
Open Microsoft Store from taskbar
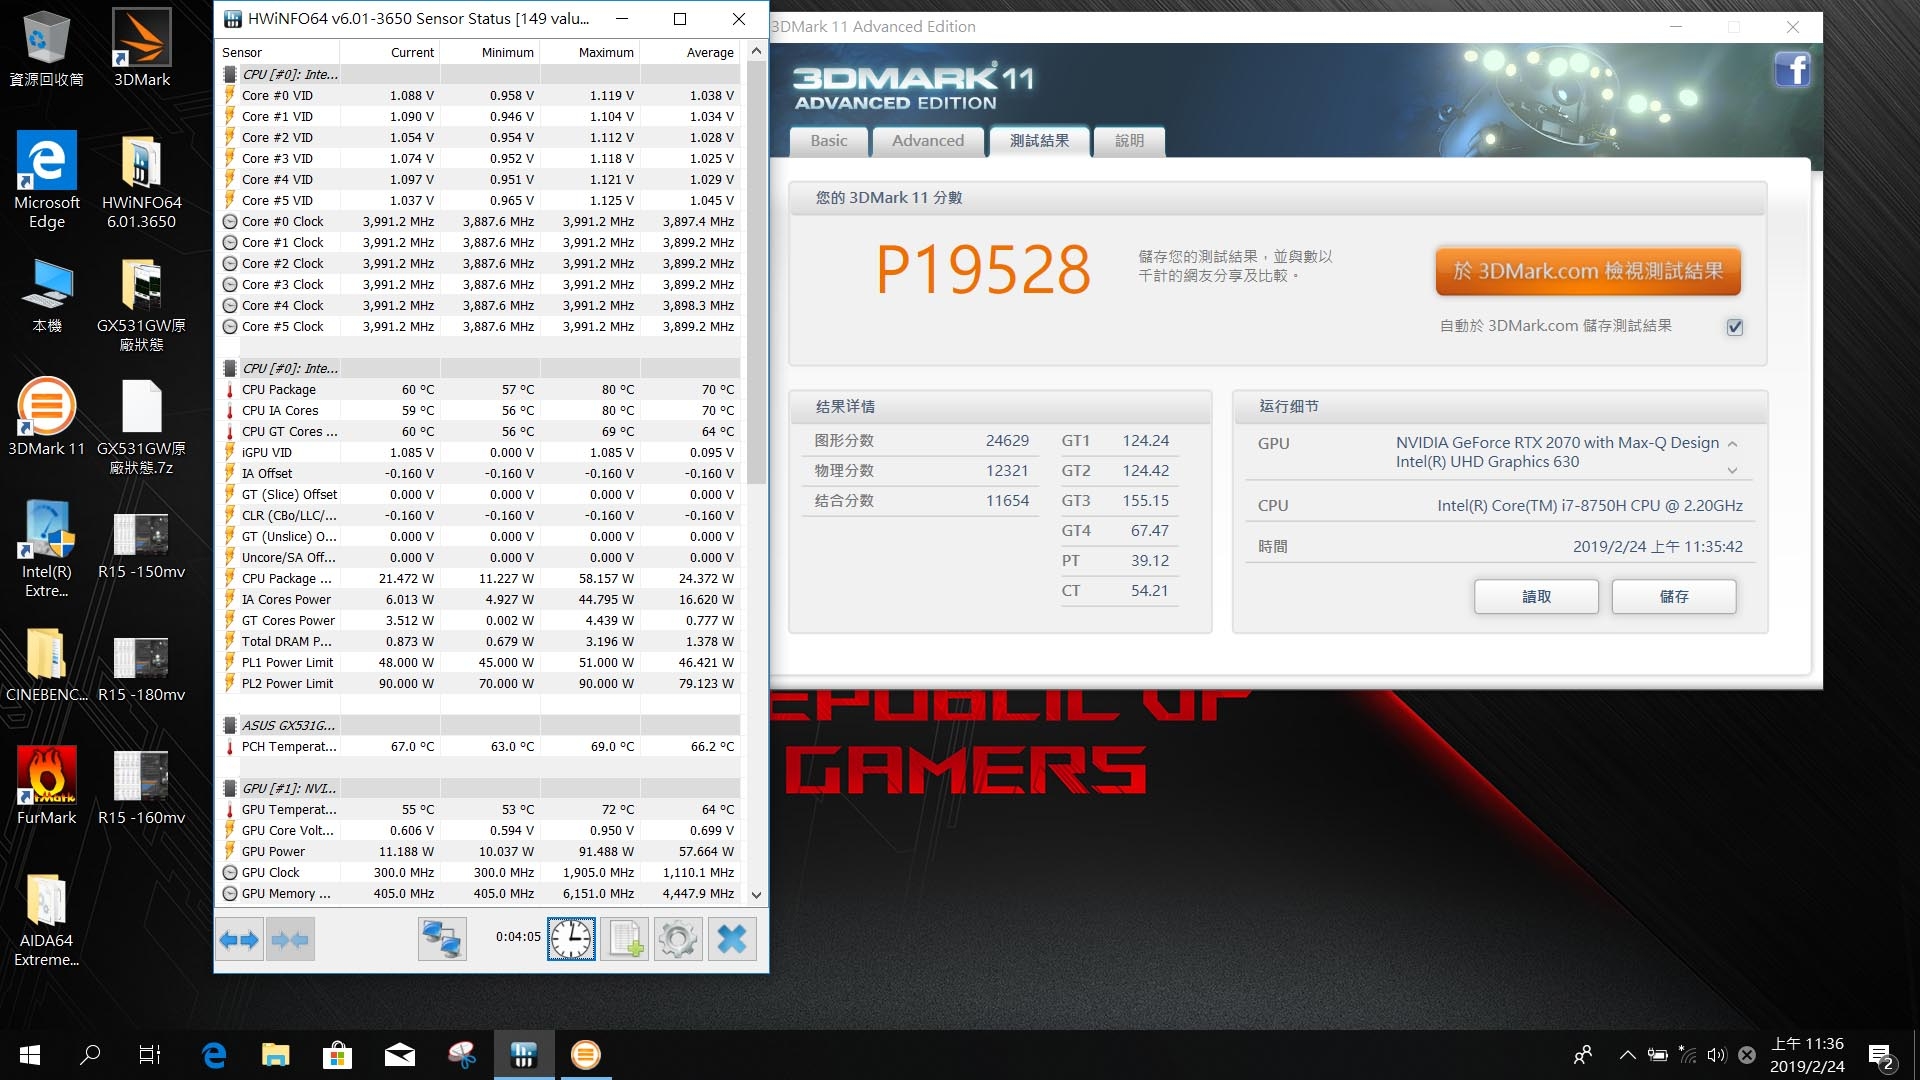tap(338, 1055)
